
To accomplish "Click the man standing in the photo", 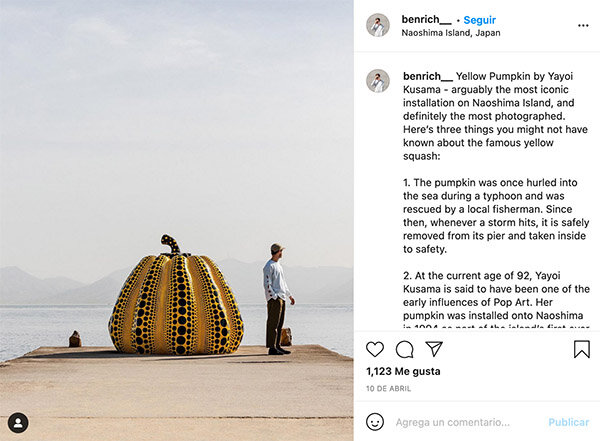I will coord(277,299).
